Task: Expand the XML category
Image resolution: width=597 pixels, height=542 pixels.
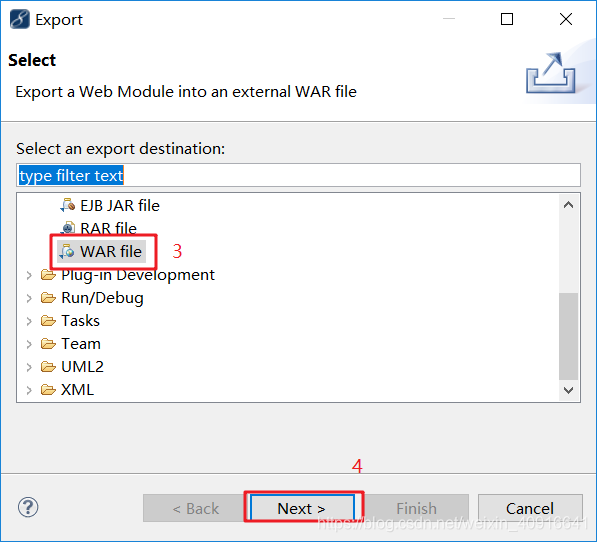Action: (x=29, y=390)
